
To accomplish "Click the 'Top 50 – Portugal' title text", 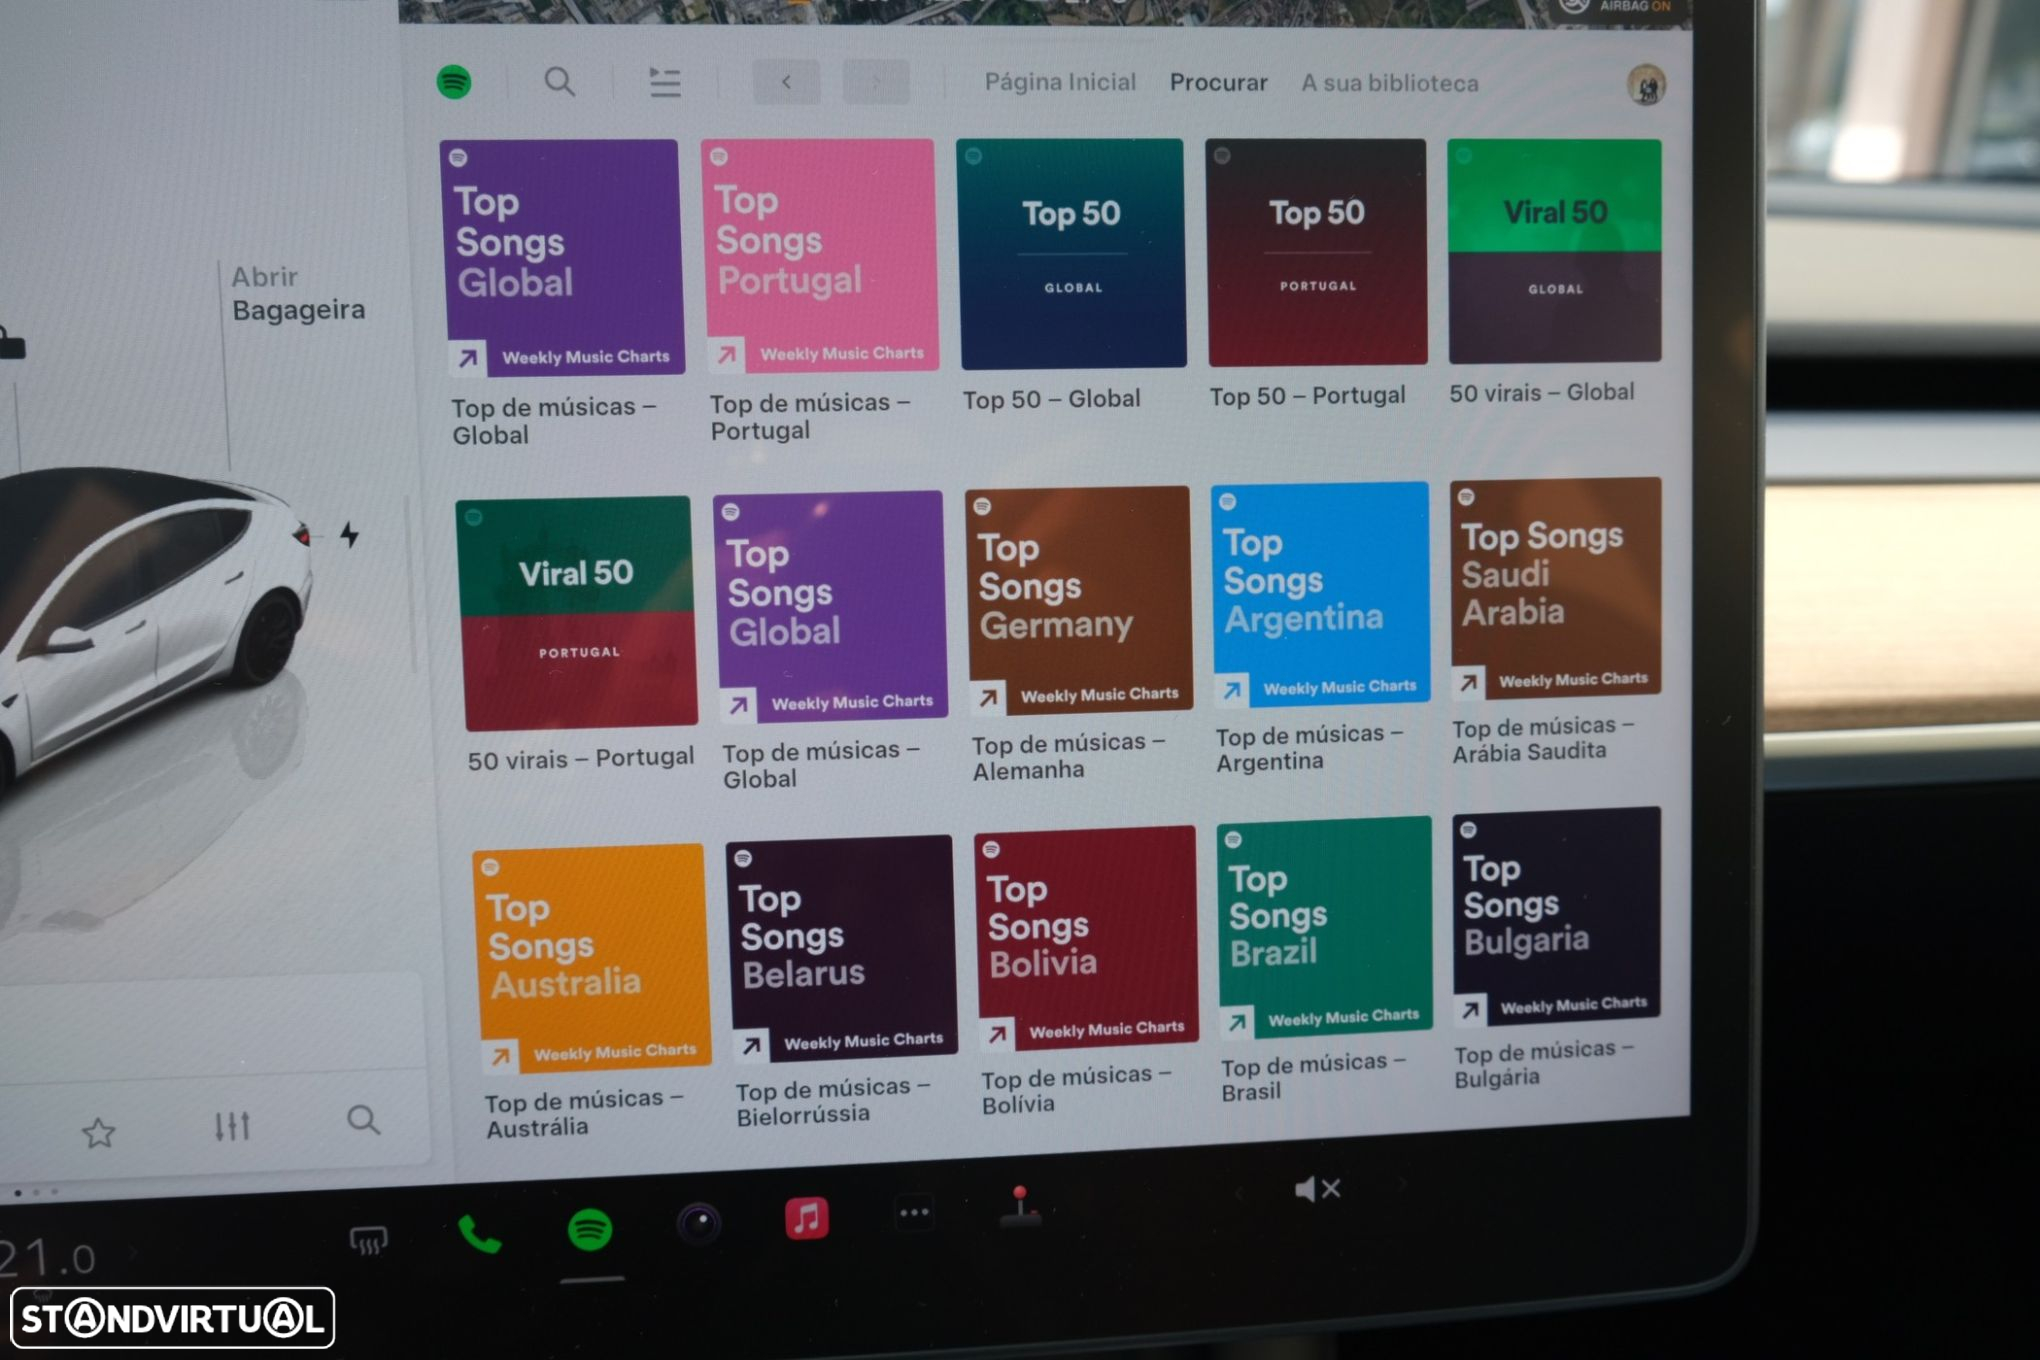I will (x=1307, y=396).
